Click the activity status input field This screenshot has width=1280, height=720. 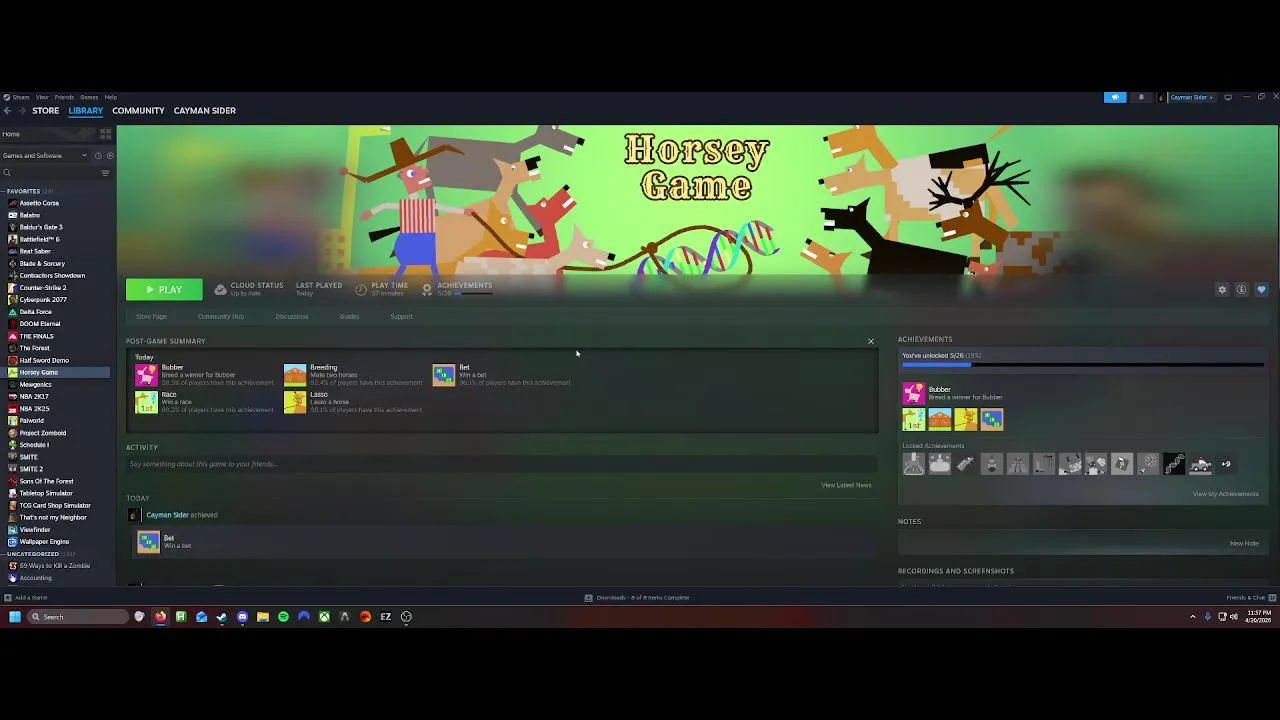click(x=501, y=464)
